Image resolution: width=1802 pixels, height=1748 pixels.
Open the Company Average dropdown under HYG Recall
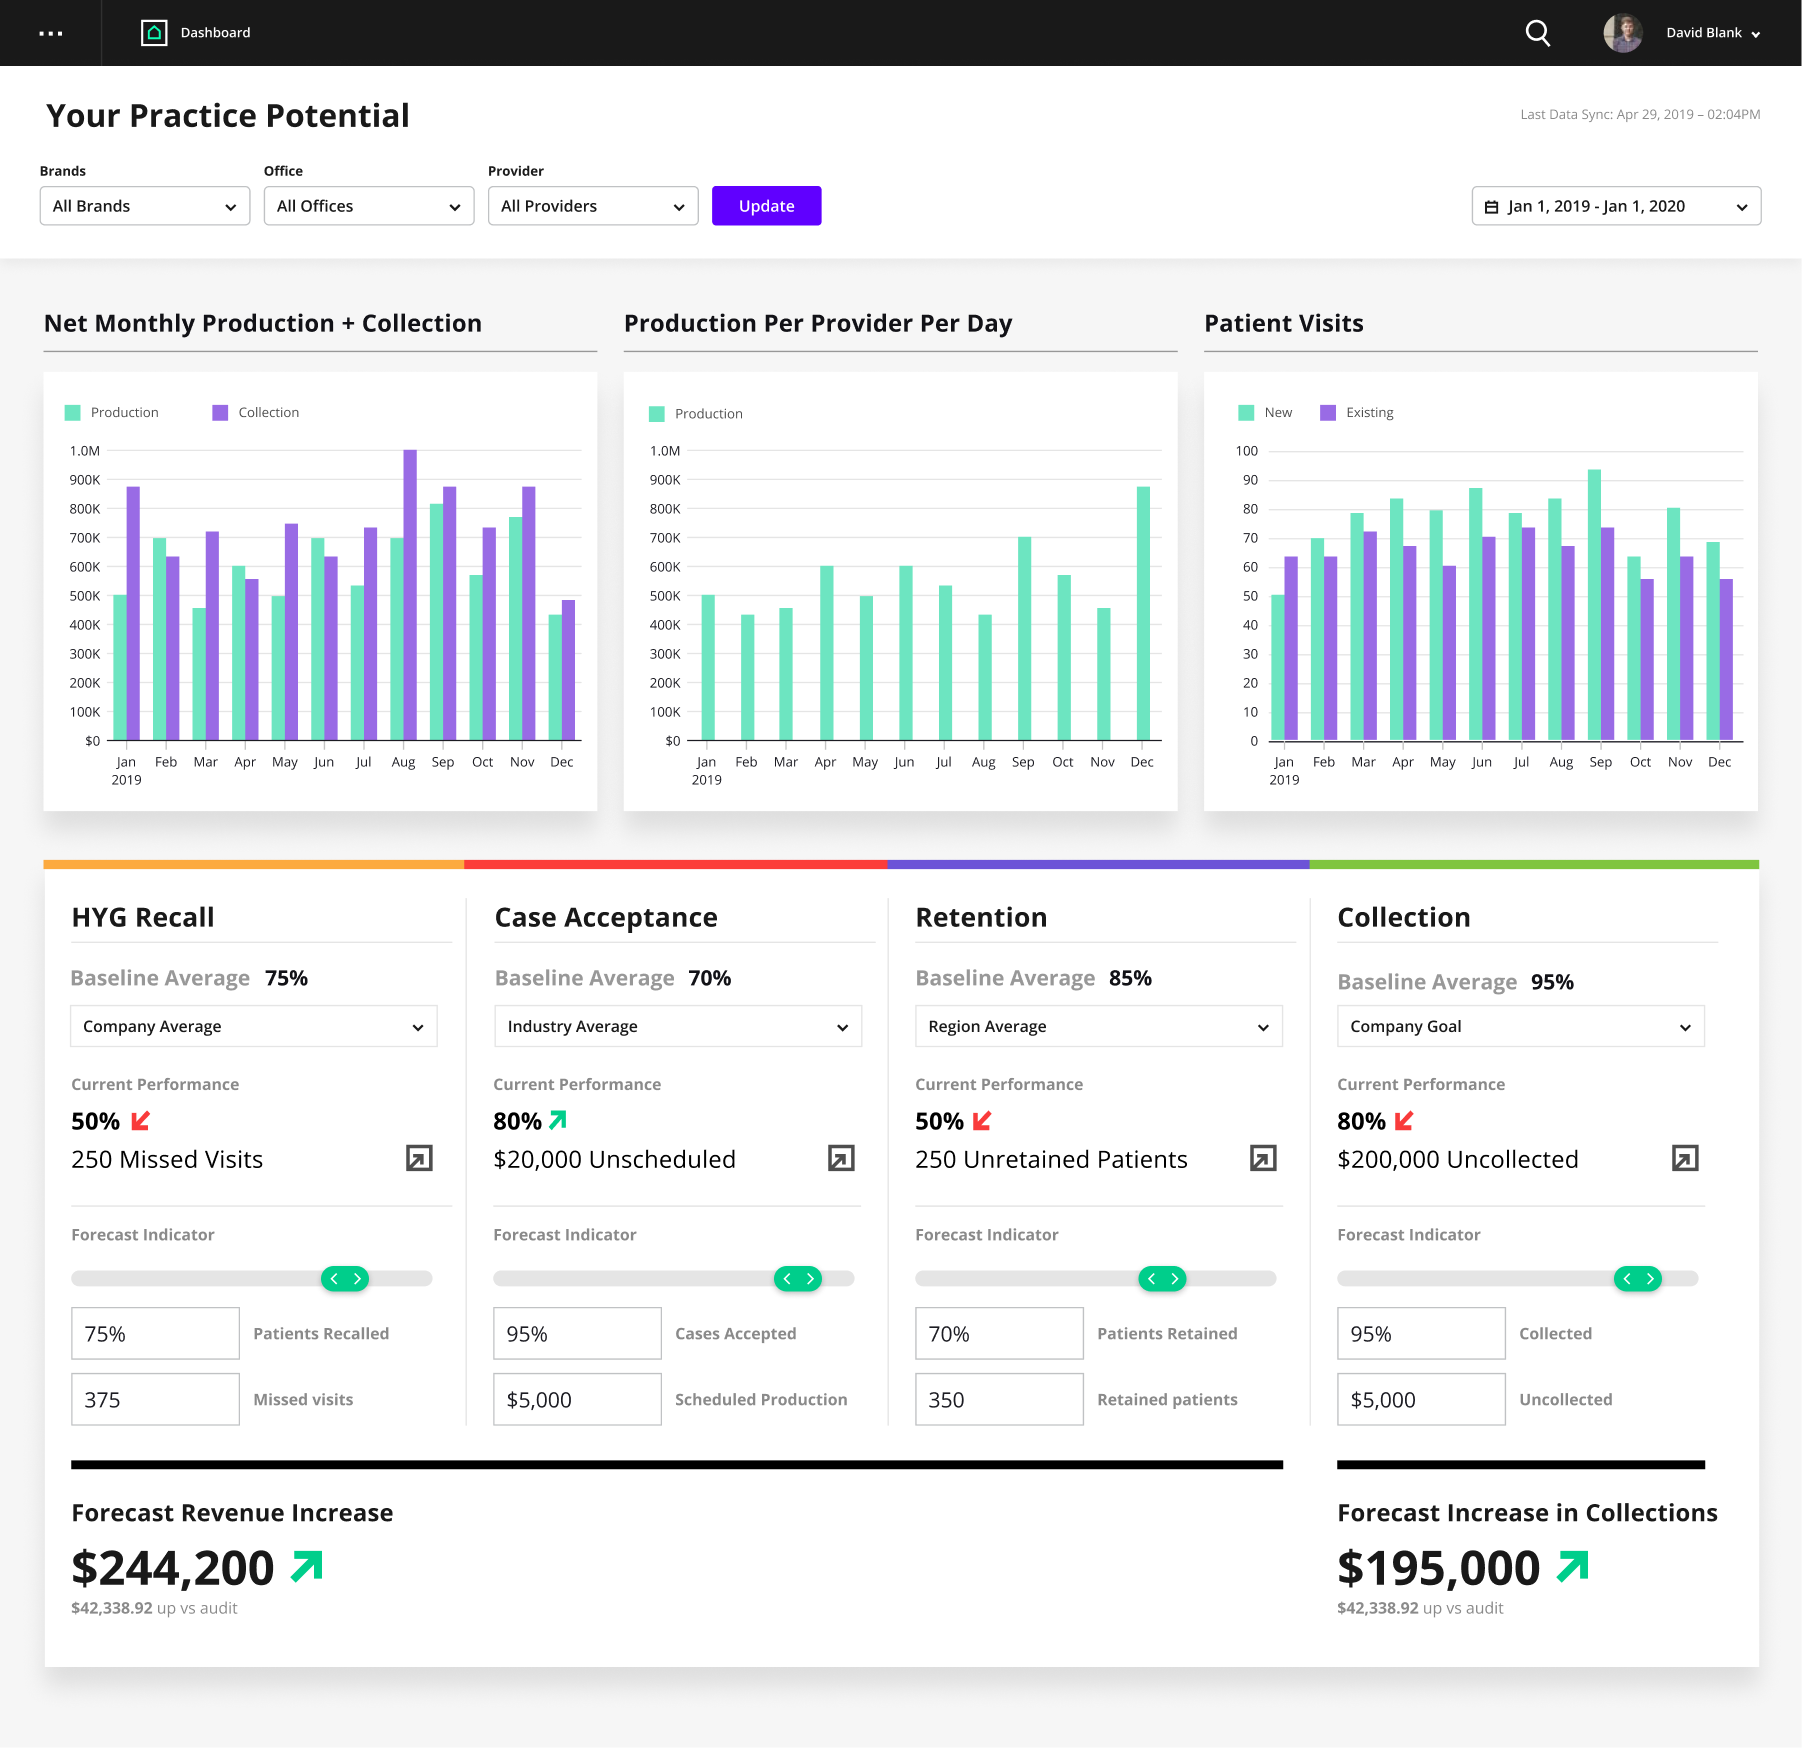[x=253, y=1026]
